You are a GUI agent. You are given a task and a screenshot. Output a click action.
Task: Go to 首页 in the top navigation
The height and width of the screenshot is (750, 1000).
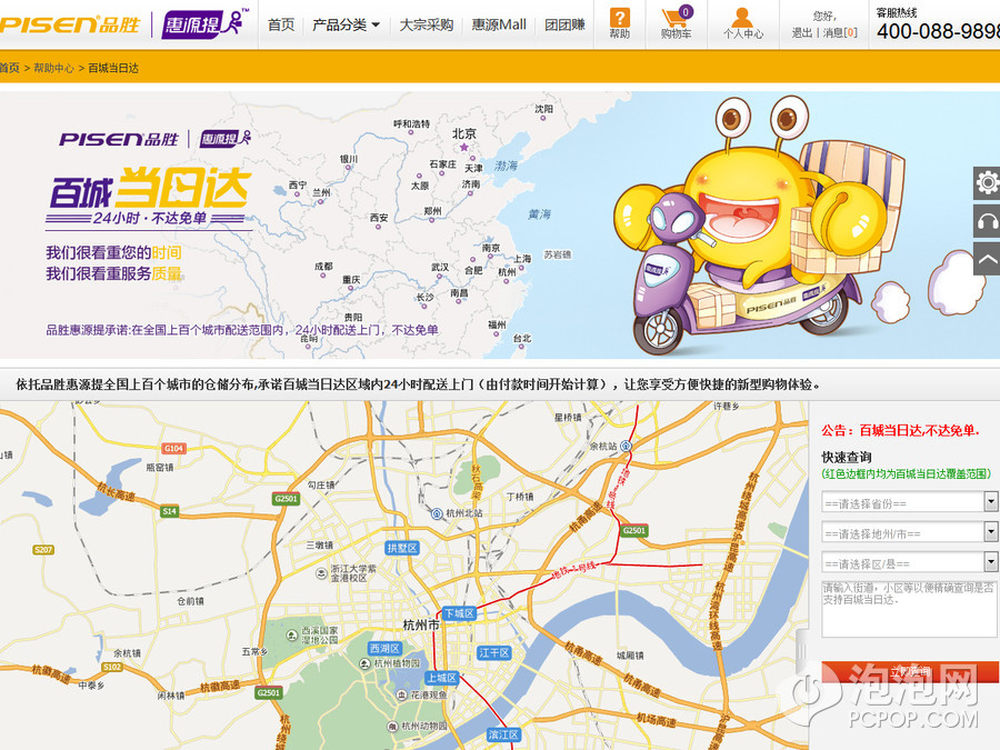click(x=281, y=25)
